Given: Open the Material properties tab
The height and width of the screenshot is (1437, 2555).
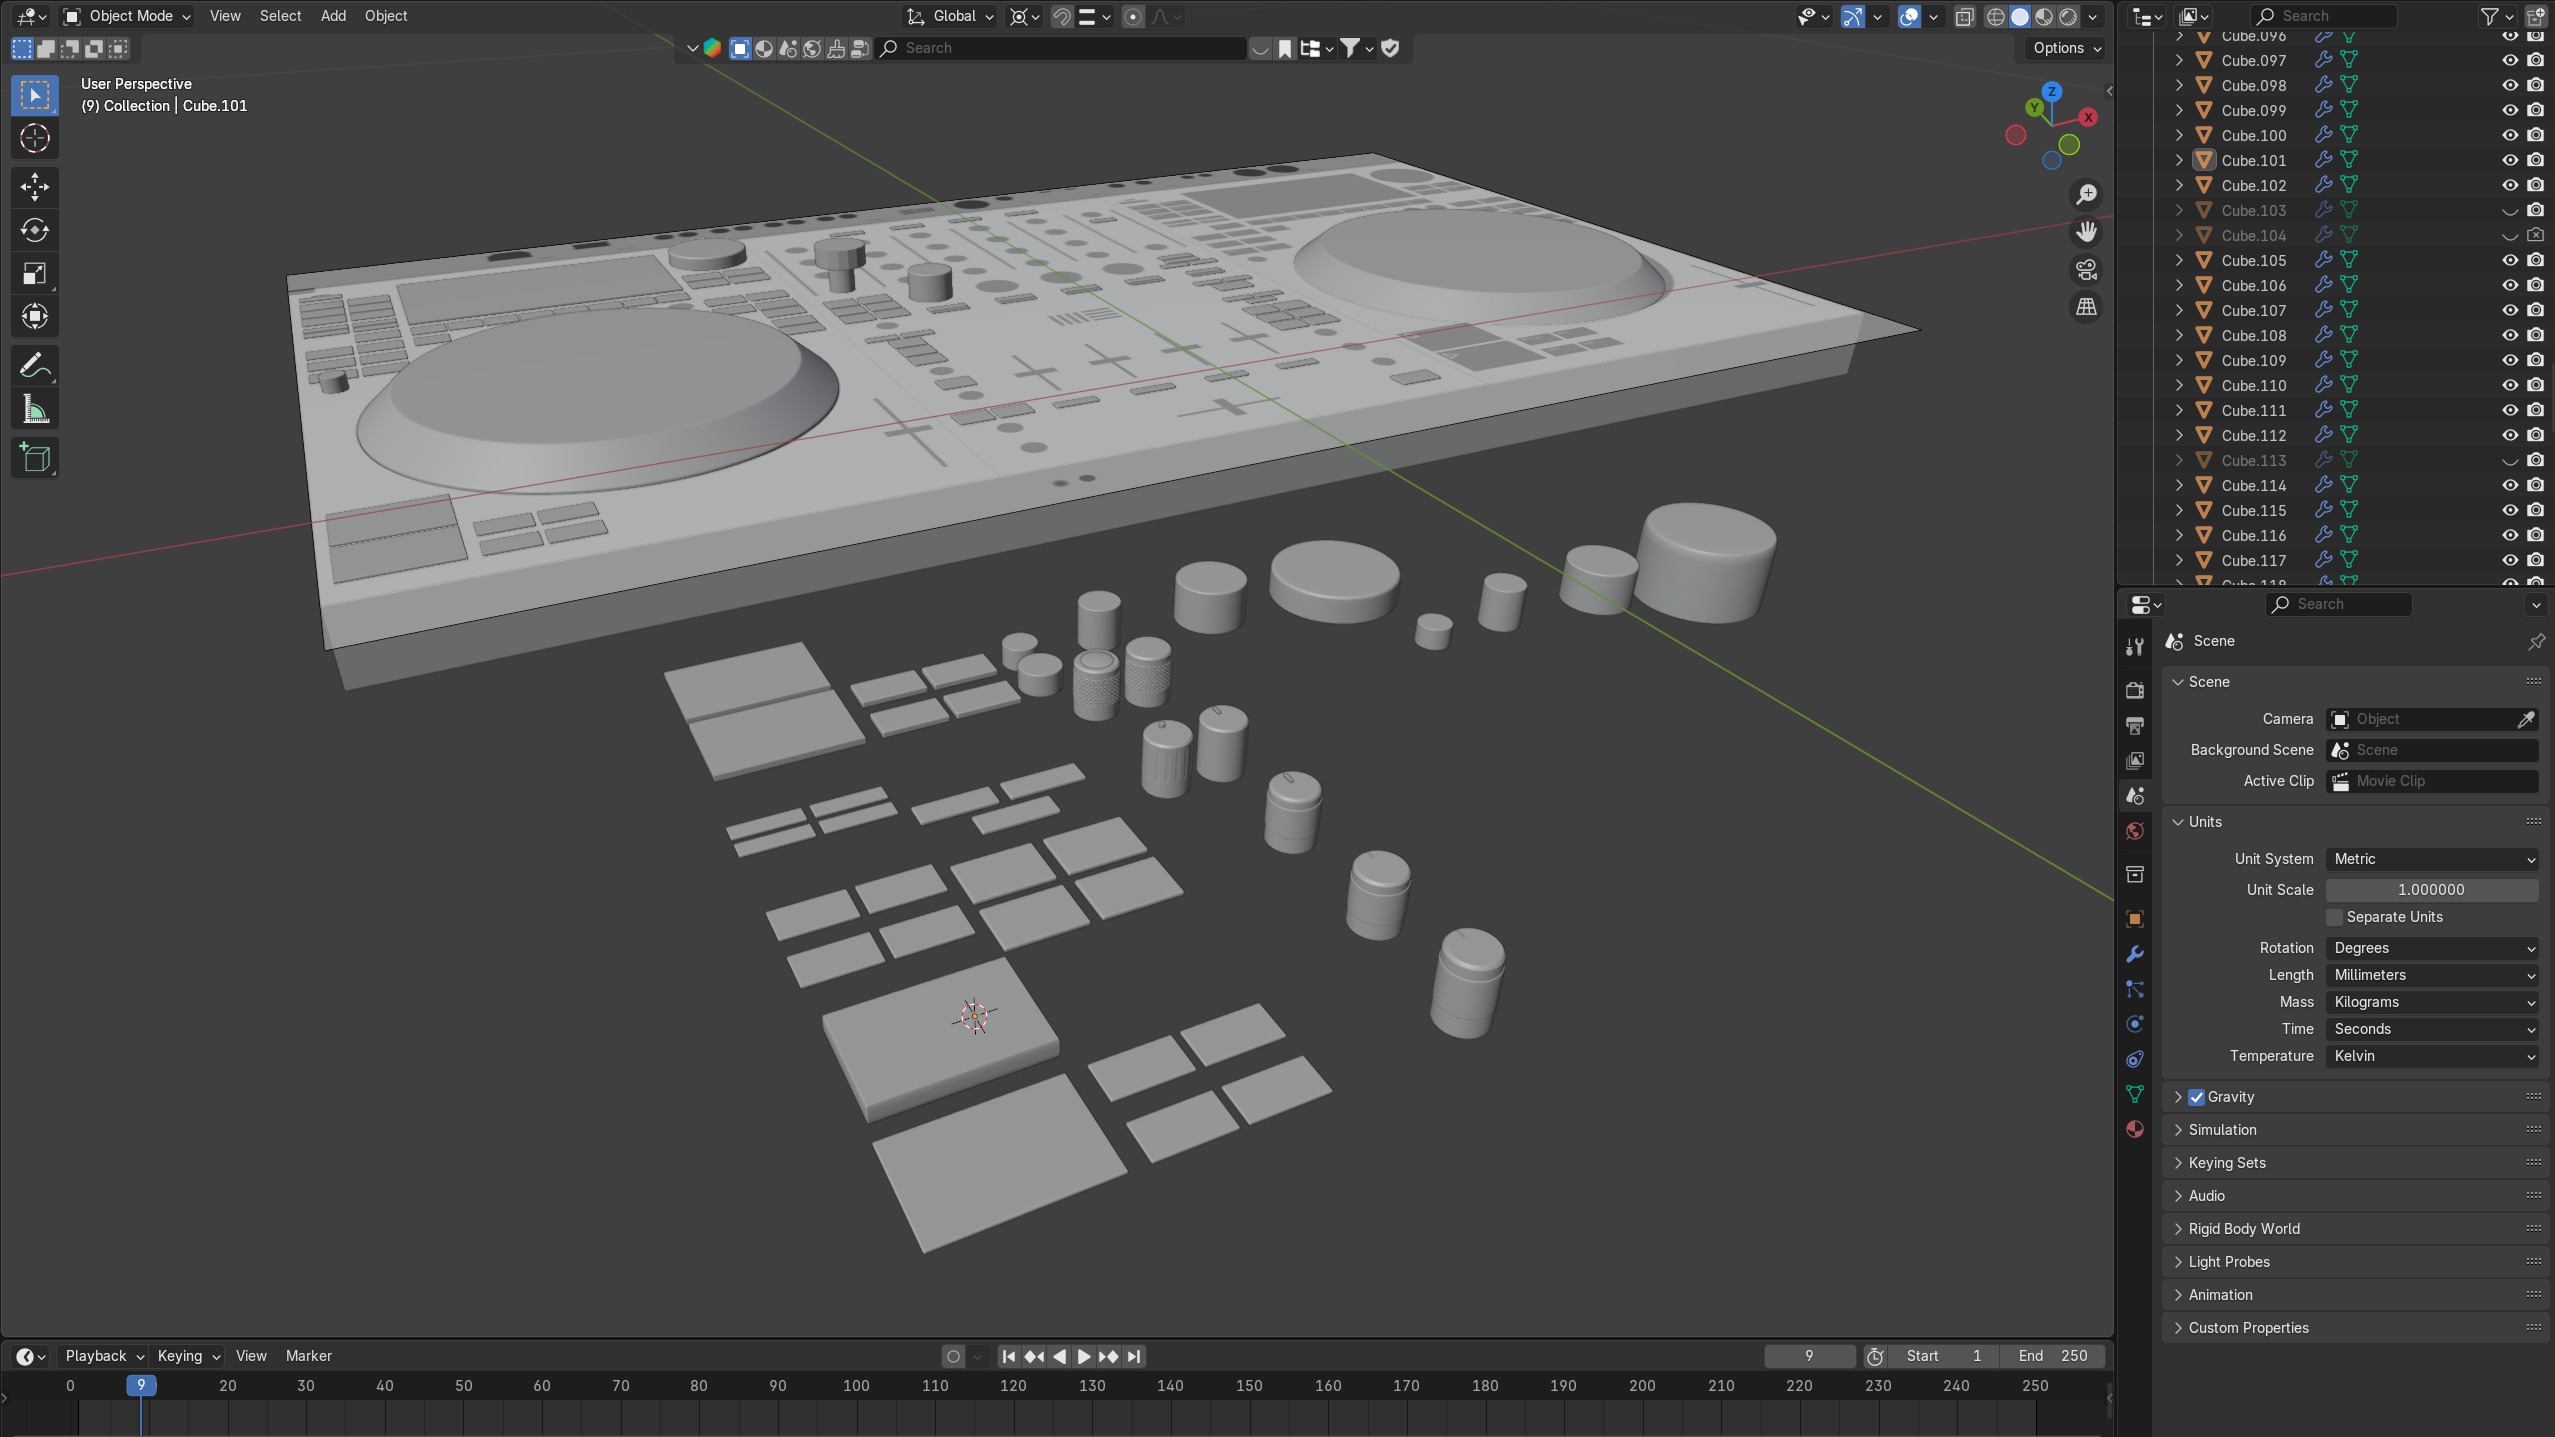Looking at the screenshot, I should 2135,1129.
